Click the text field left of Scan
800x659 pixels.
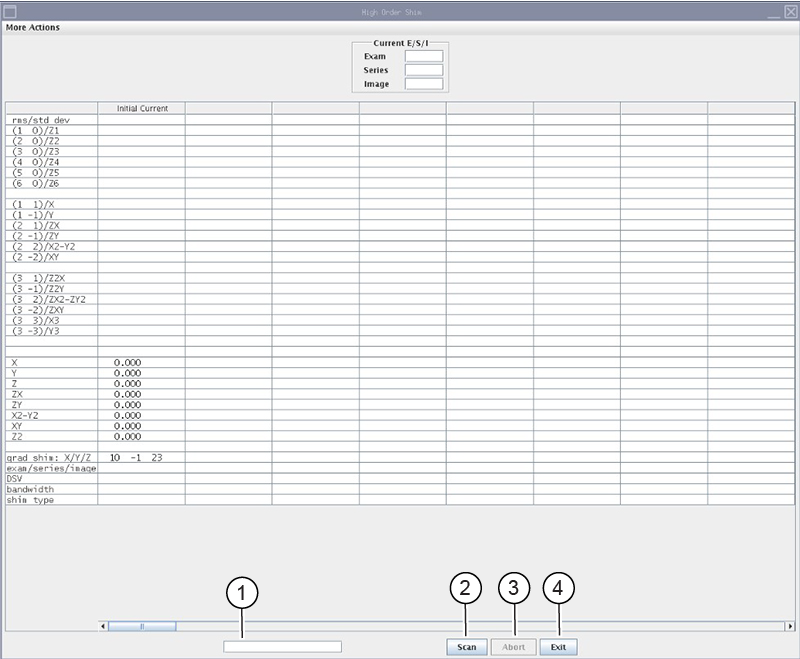(x=282, y=647)
